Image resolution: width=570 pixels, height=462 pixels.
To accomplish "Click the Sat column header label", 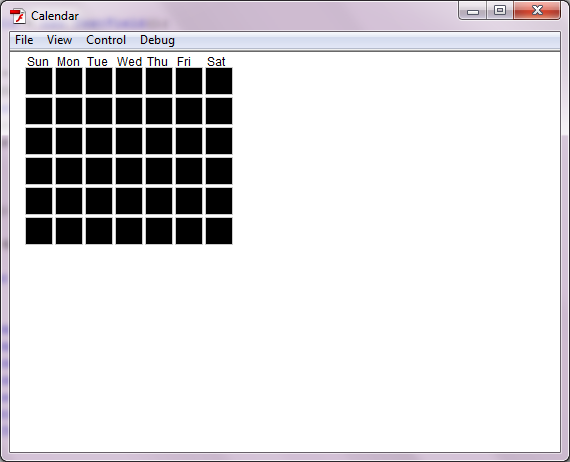I will (216, 62).
